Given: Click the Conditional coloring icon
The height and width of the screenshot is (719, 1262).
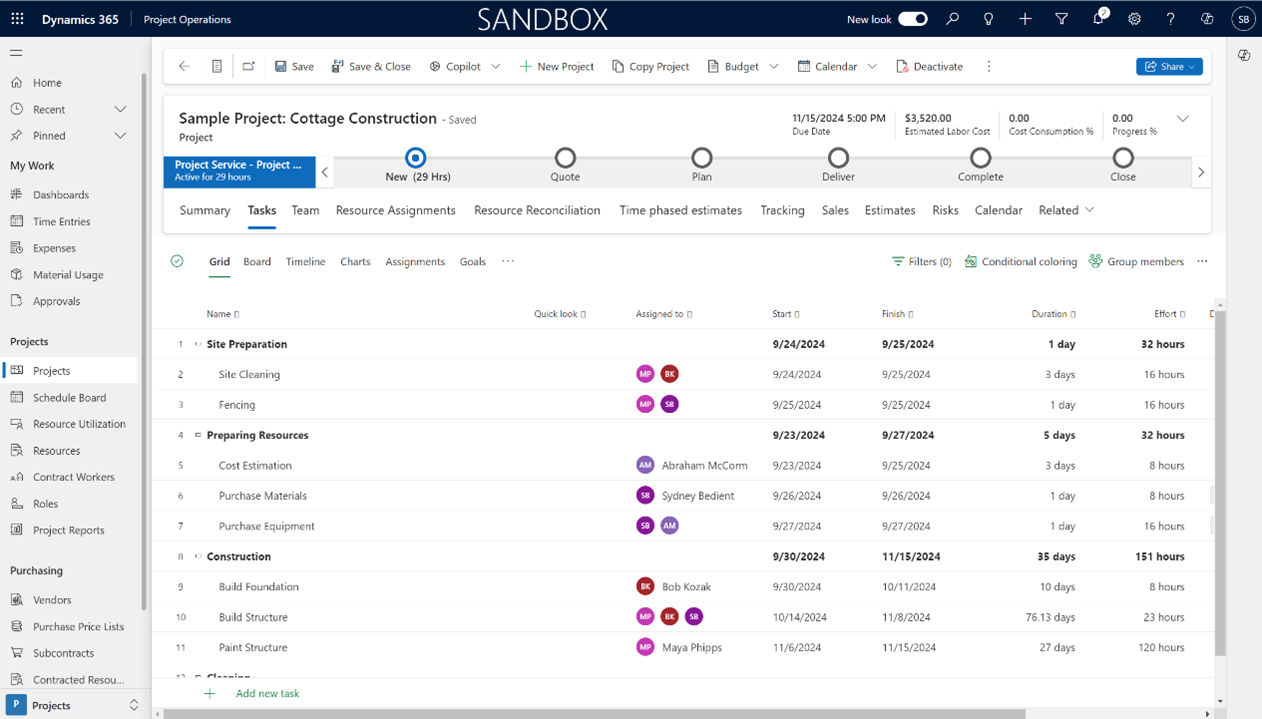Looking at the screenshot, I should (x=970, y=262).
